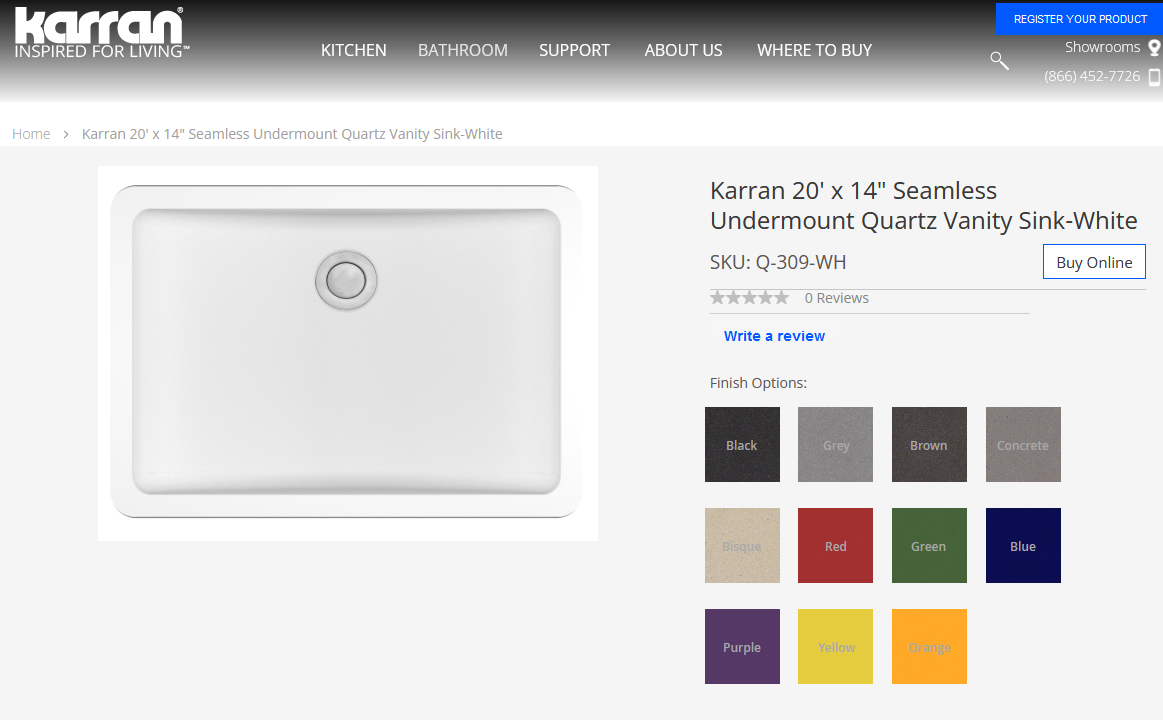The image size is (1163, 720).
Task: Open the Support menu
Action: click(x=575, y=50)
